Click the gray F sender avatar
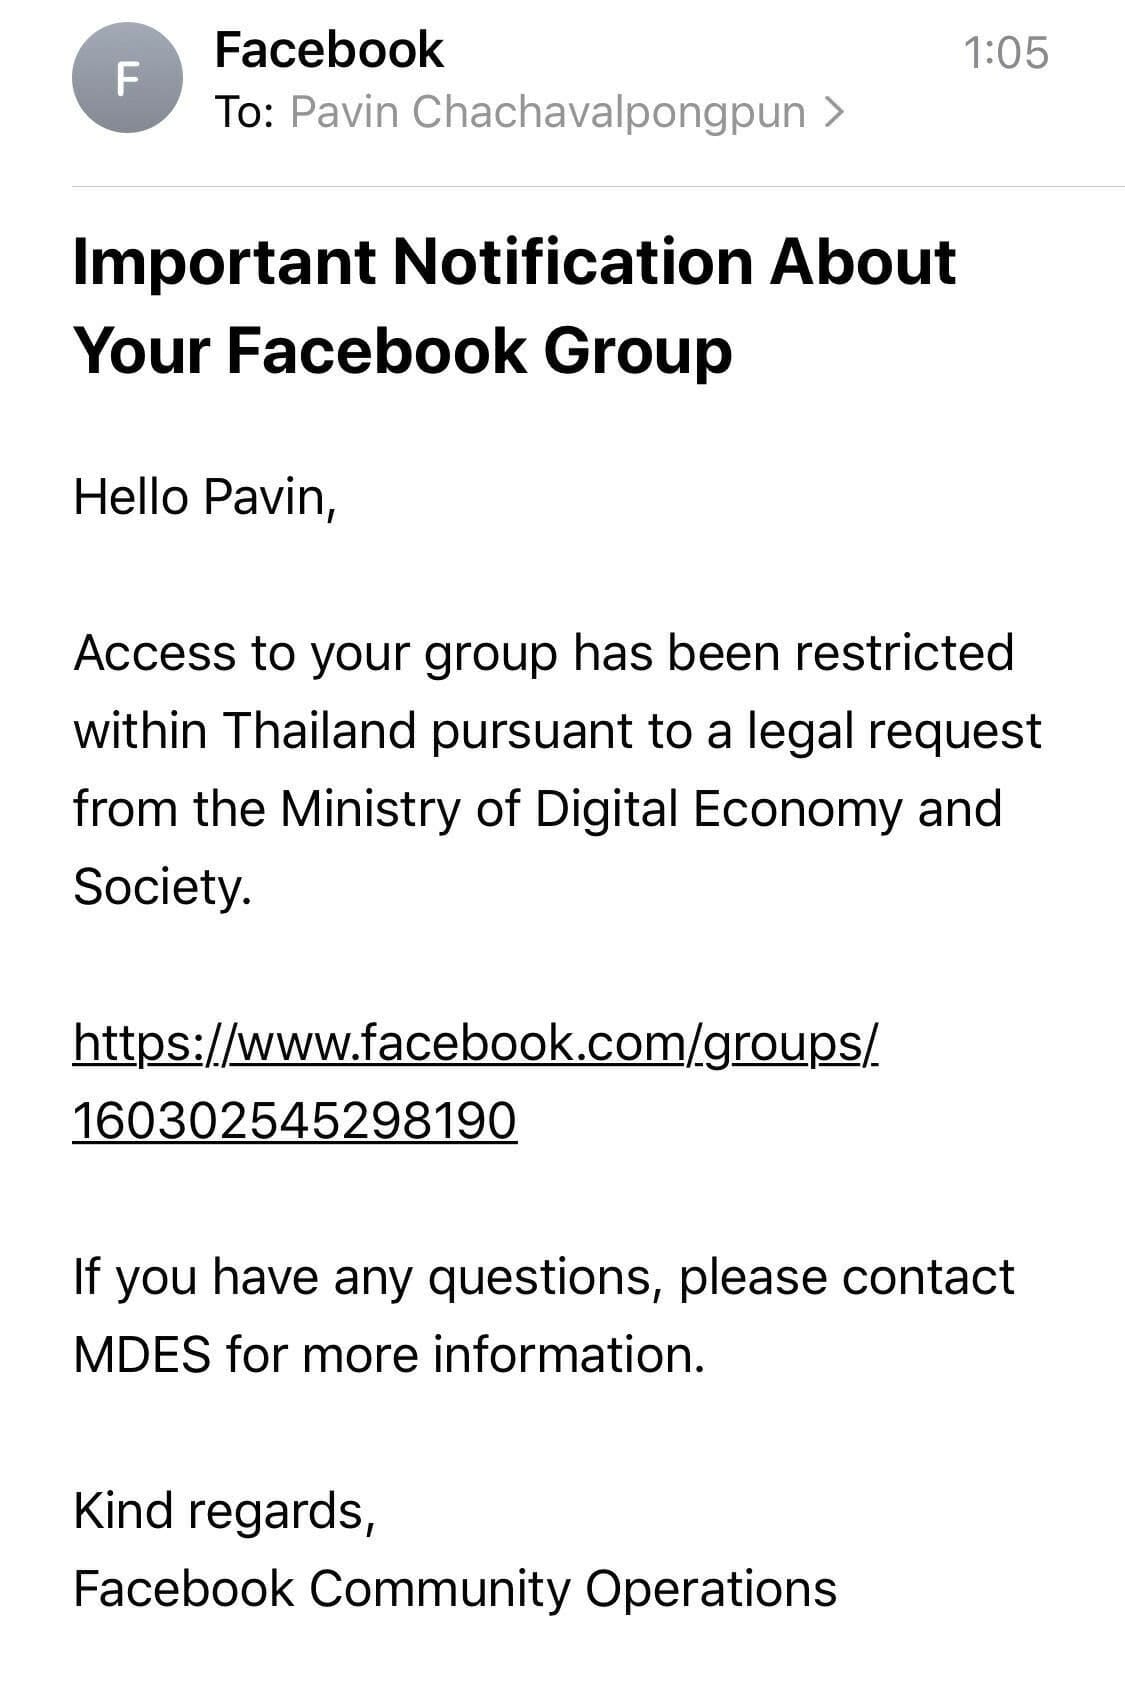The image size is (1125, 1690). 127,78
